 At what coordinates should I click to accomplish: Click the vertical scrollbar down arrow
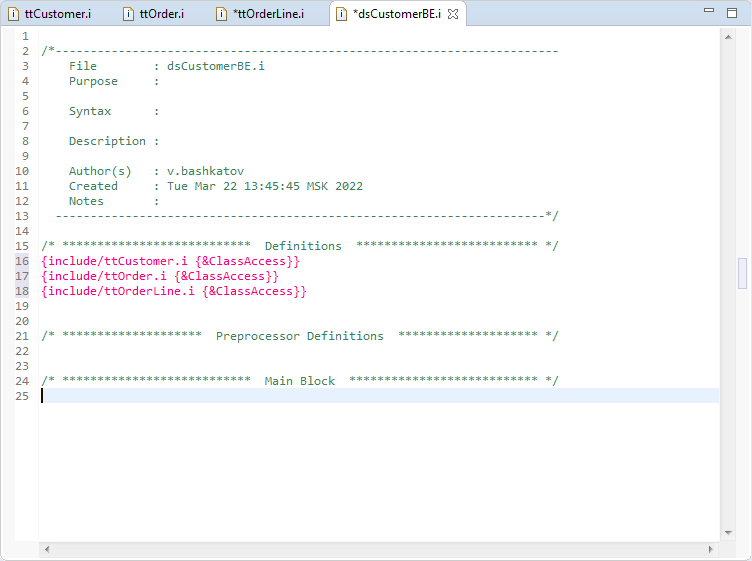728,532
